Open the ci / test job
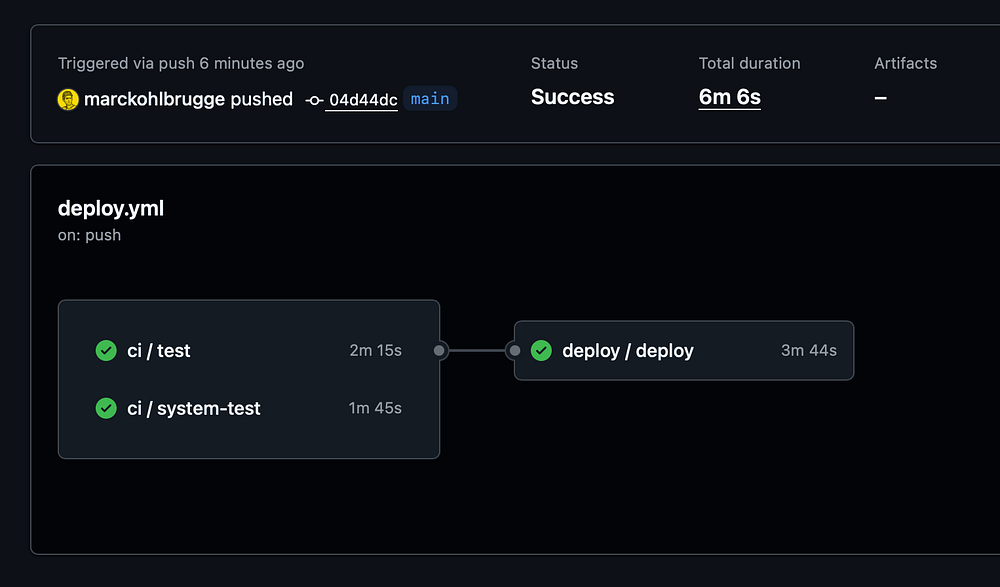 click(x=159, y=351)
